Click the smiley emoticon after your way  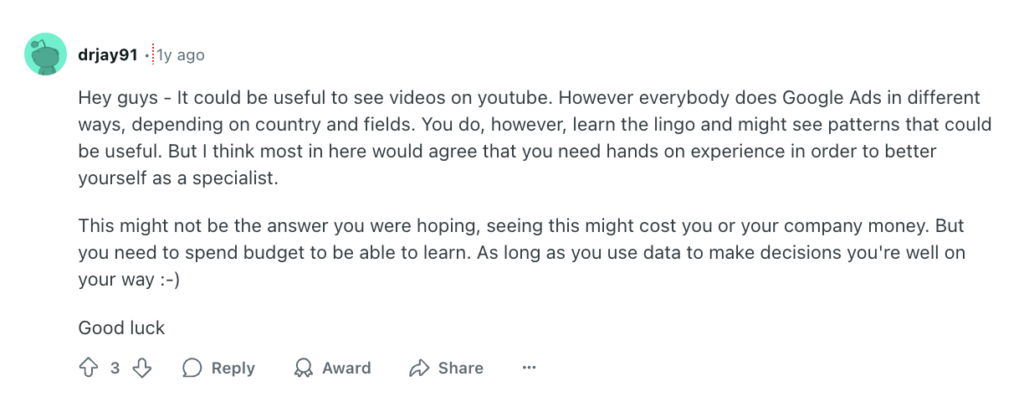click(167, 280)
